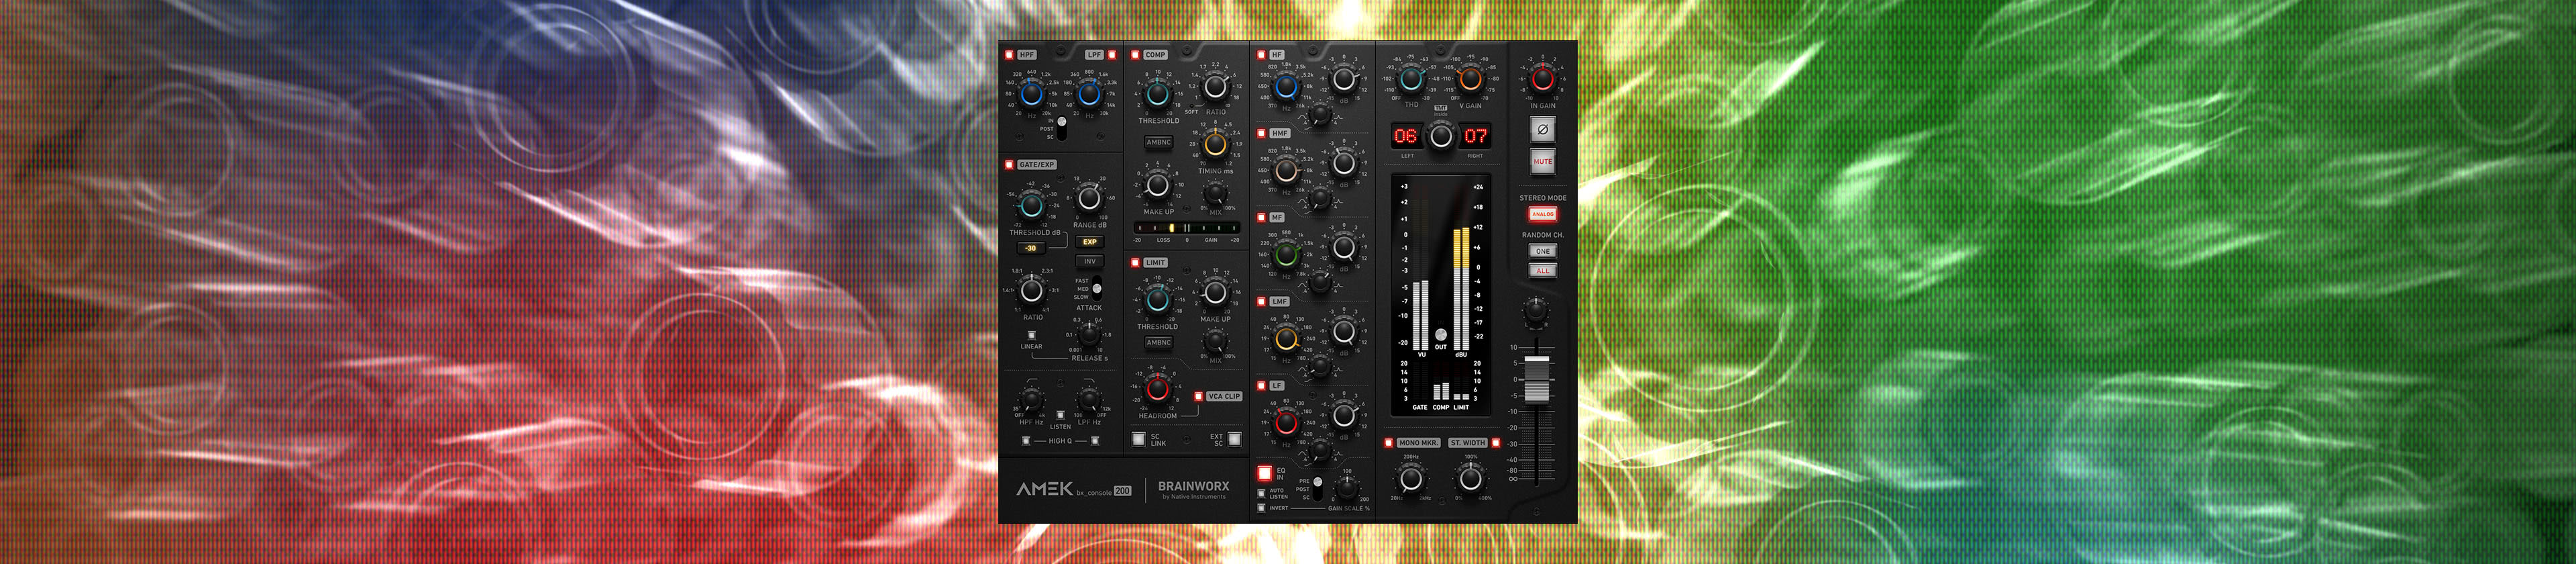Screen dimensions: 2576x564
Task: Click the compressor AMBNC button
Action: (x=1158, y=143)
